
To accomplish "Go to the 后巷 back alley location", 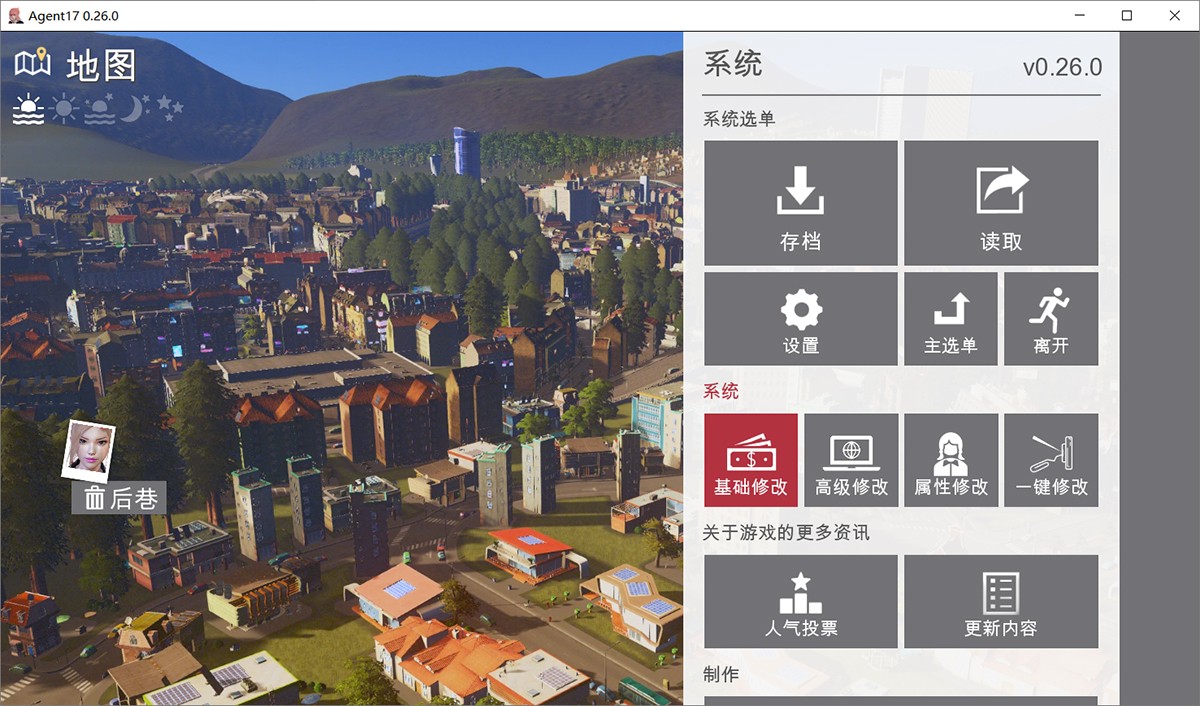I will pyautogui.click(x=119, y=498).
